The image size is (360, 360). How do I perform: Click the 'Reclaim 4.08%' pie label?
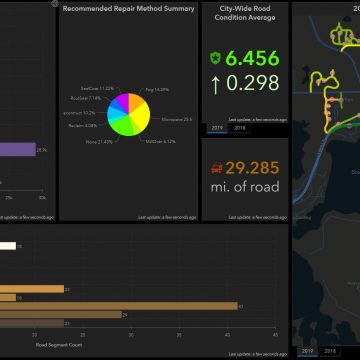pos(83,126)
